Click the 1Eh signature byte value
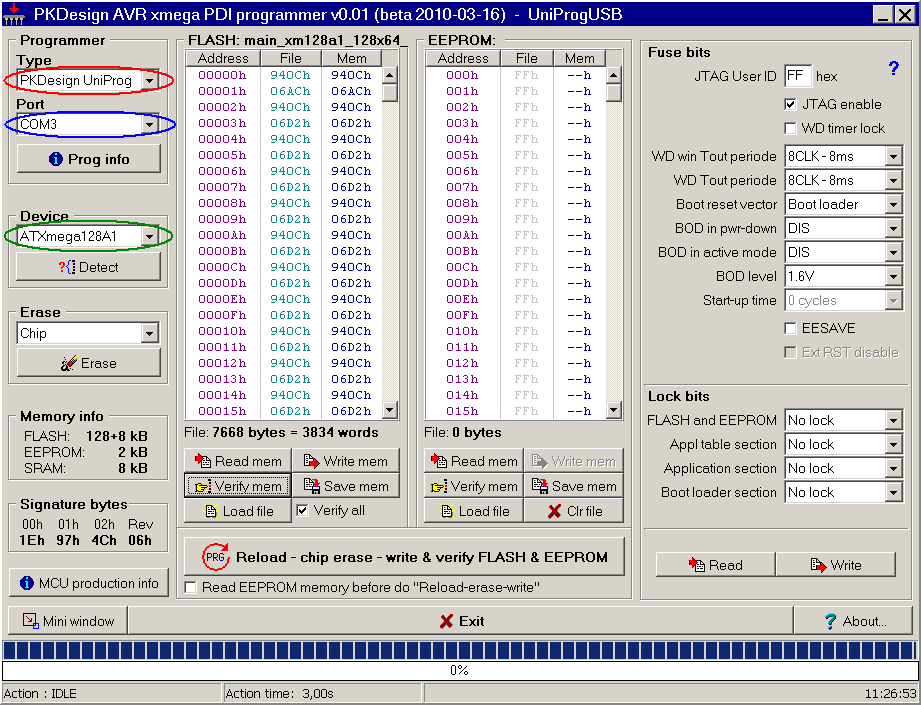The width and height of the screenshot is (921, 705). [32, 540]
